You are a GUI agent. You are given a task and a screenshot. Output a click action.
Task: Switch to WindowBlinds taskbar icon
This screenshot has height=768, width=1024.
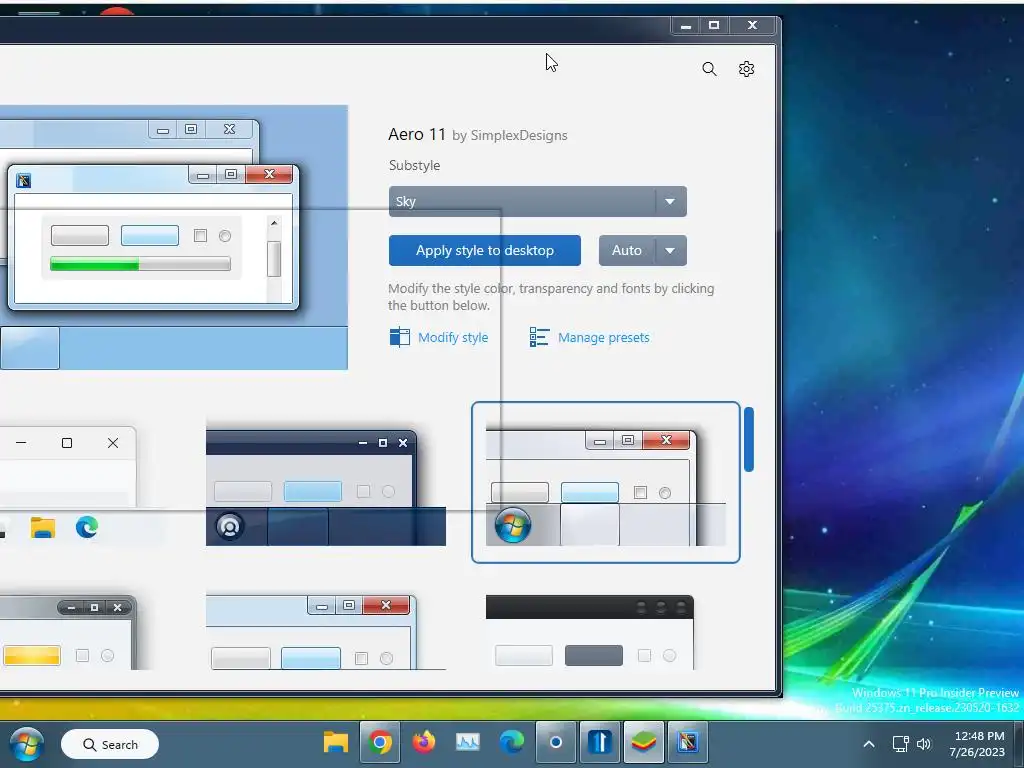[688, 743]
